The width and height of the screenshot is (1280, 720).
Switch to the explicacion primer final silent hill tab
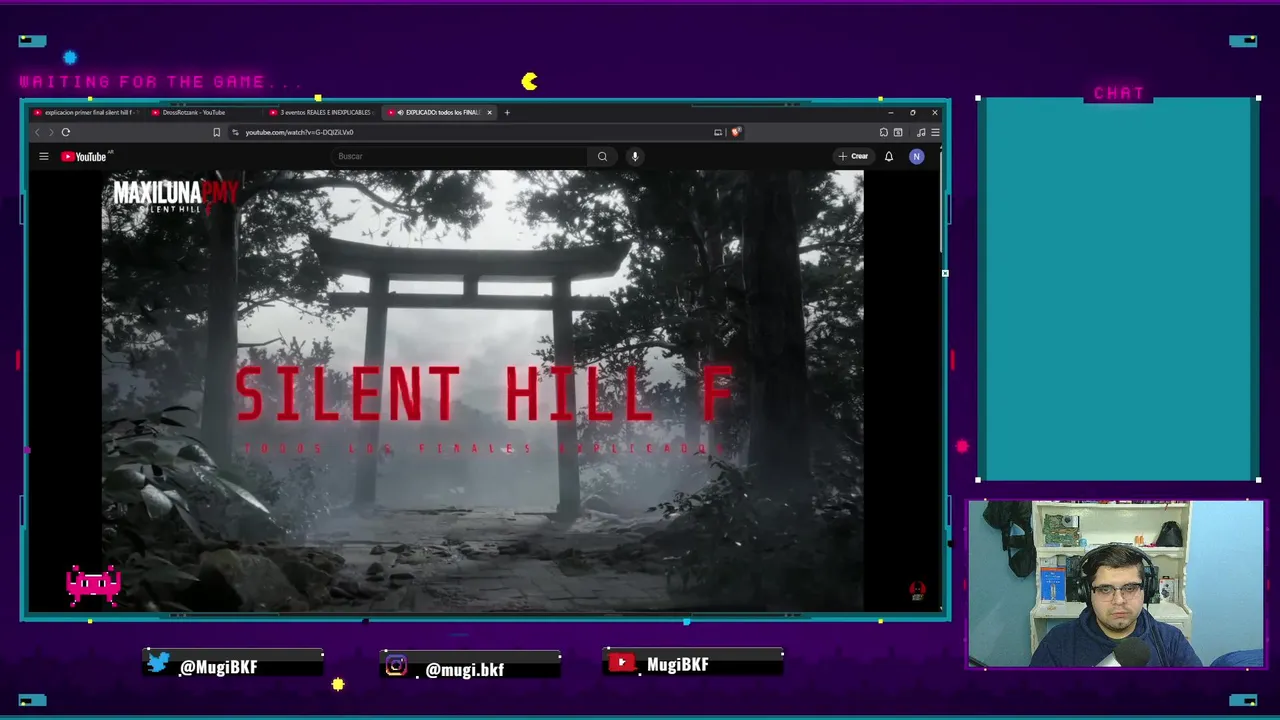coord(87,112)
